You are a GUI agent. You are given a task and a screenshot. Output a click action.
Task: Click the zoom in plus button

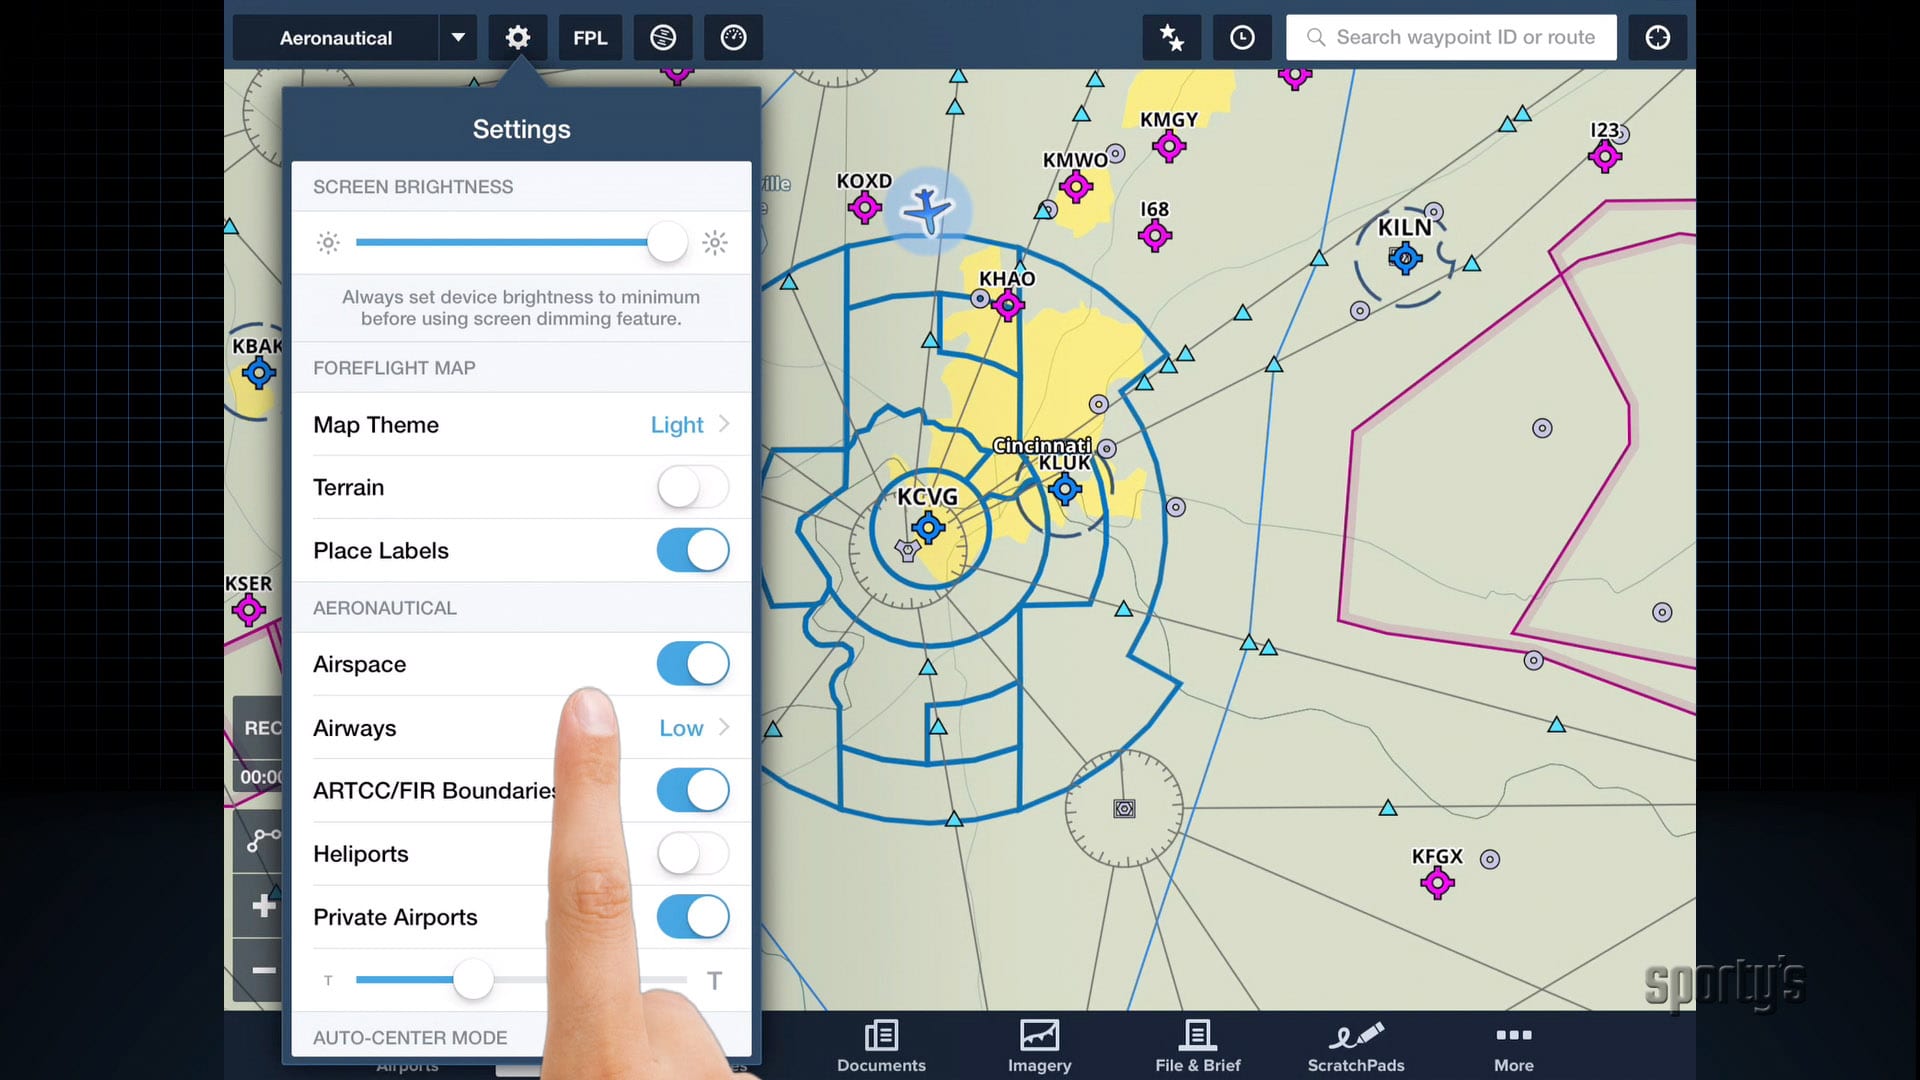point(262,906)
